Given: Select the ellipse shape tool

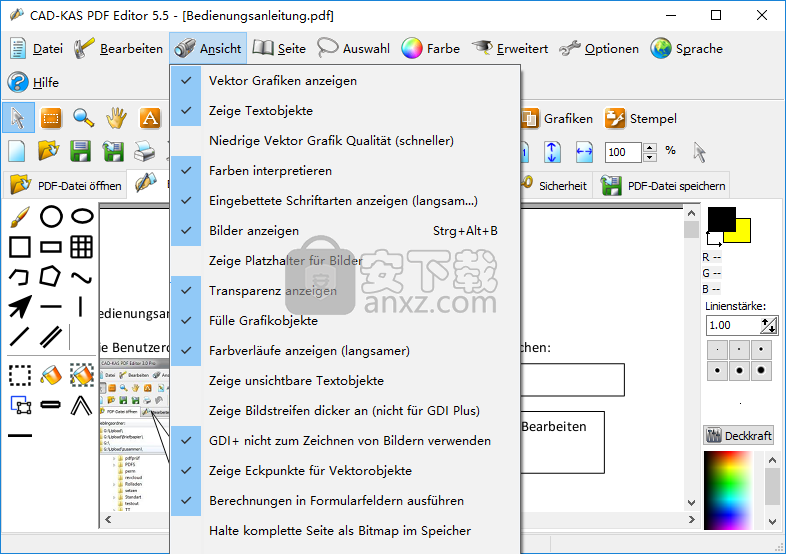Looking at the screenshot, I should [82, 216].
